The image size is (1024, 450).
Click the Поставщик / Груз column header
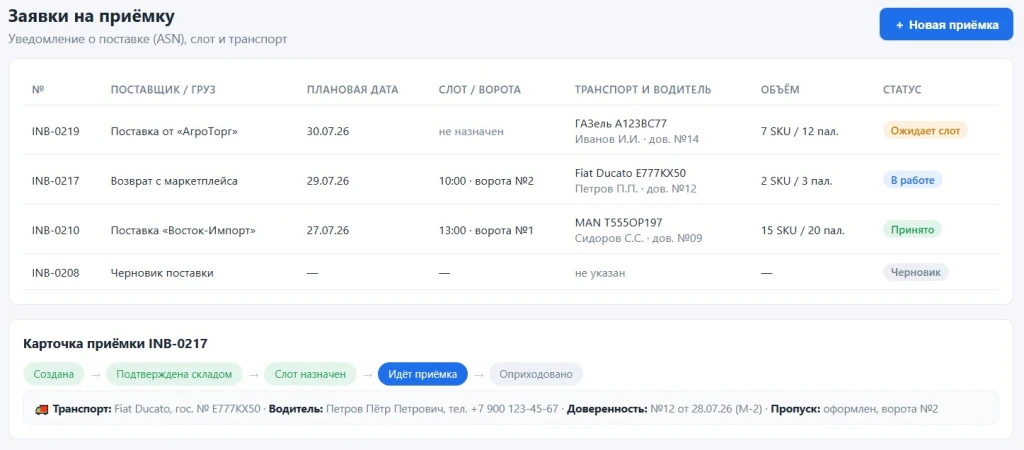click(x=163, y=89)
